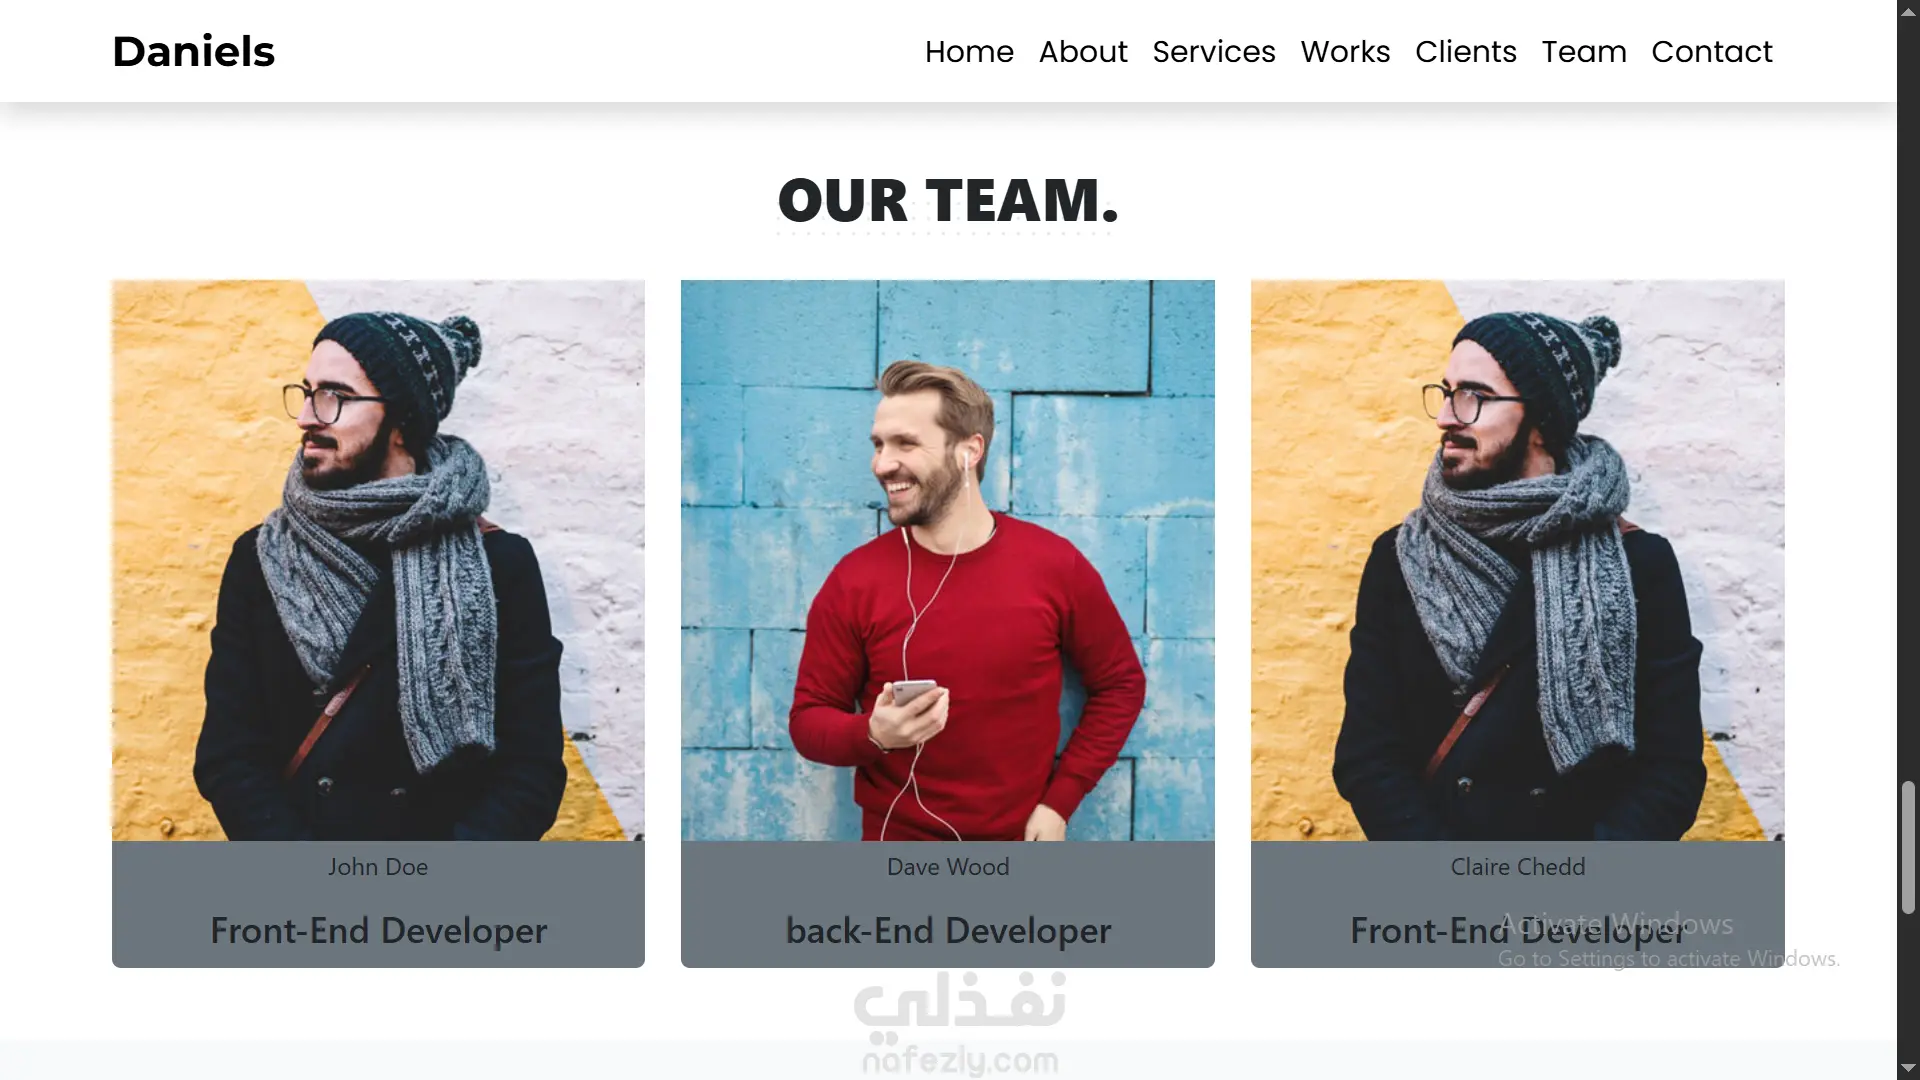Select the back-End Developer title text
This screenshot has width=1920, height=1080.
pyautogui.click(x=948, y=931)
